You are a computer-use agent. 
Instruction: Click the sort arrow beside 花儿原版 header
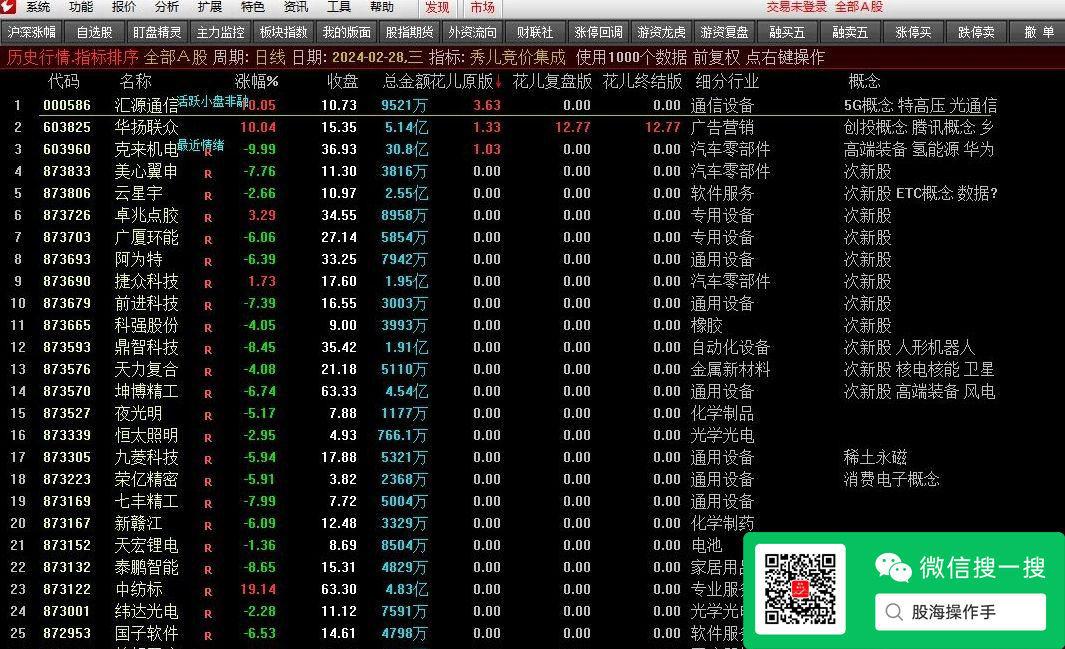coord(499,82)
